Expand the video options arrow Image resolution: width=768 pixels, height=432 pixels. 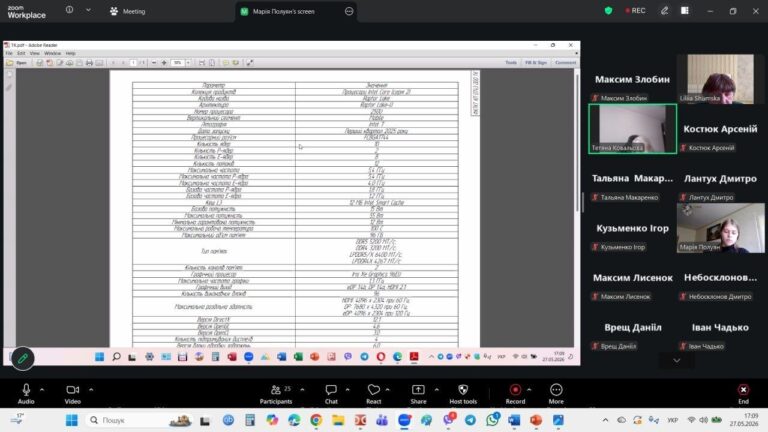pyautogui.click(x=91, y=390)
